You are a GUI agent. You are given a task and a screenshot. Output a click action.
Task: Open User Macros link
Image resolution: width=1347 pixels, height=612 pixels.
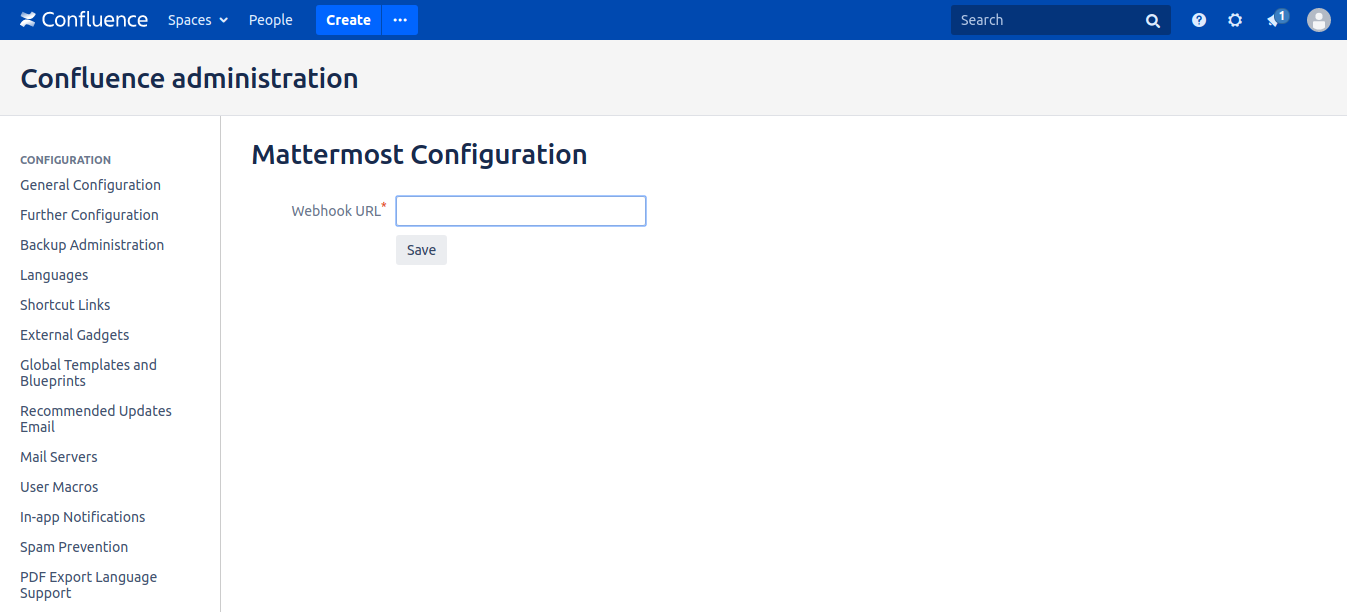coord(59,487)
